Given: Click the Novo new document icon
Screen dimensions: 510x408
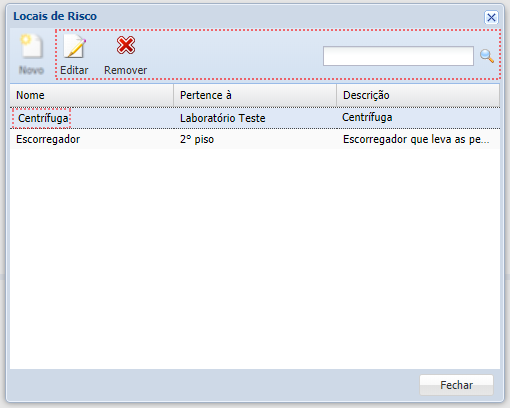Looking at the screenshot, I should pos(32,46).
